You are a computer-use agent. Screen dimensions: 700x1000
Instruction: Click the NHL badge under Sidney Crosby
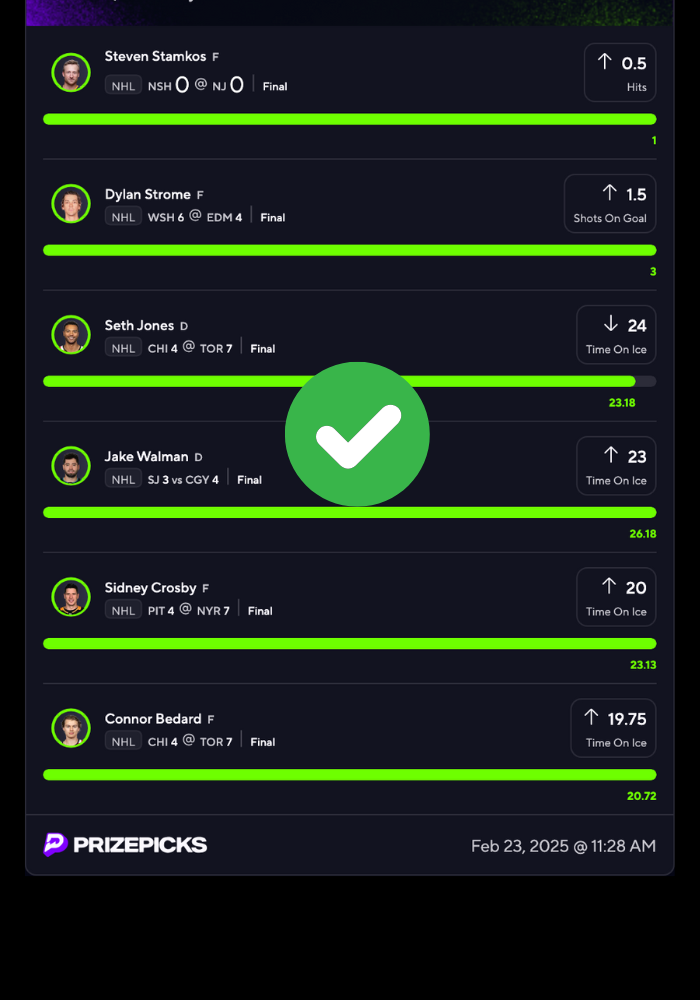(x=123, y=610)
